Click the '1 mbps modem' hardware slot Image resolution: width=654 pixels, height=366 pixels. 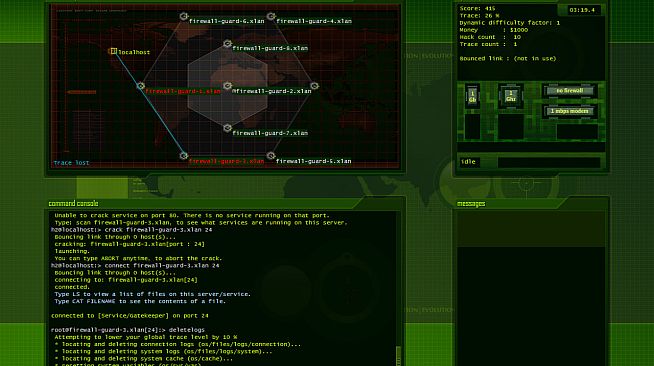[x=569, y=111]
